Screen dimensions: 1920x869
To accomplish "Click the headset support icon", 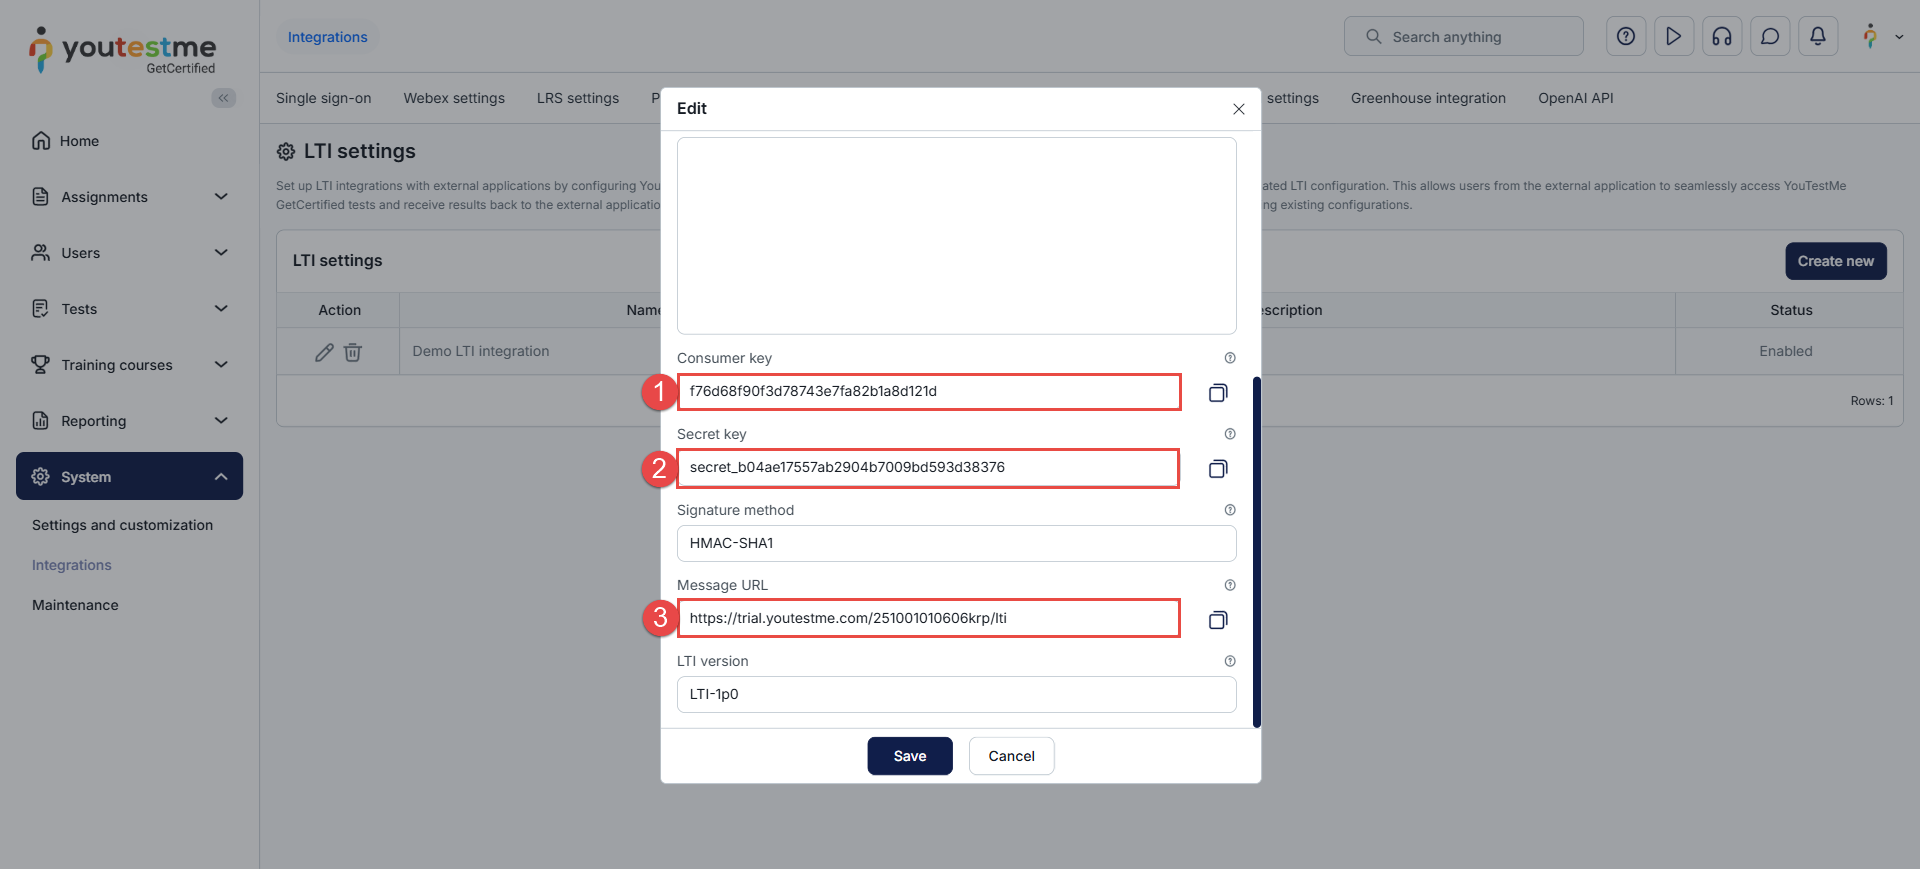I will 1721,37.
